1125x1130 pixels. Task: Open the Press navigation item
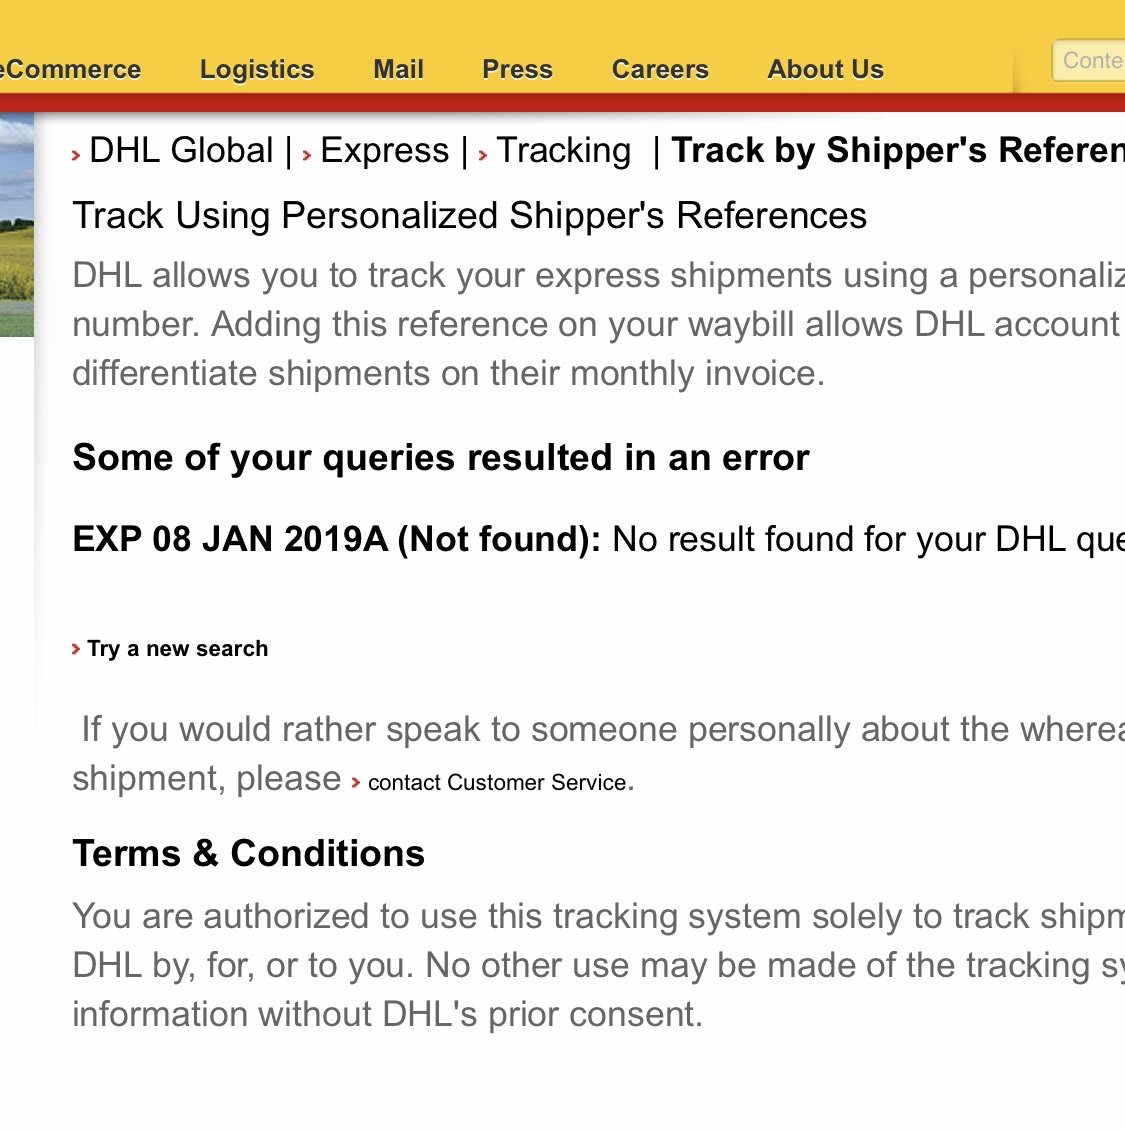tap(517, 69)
